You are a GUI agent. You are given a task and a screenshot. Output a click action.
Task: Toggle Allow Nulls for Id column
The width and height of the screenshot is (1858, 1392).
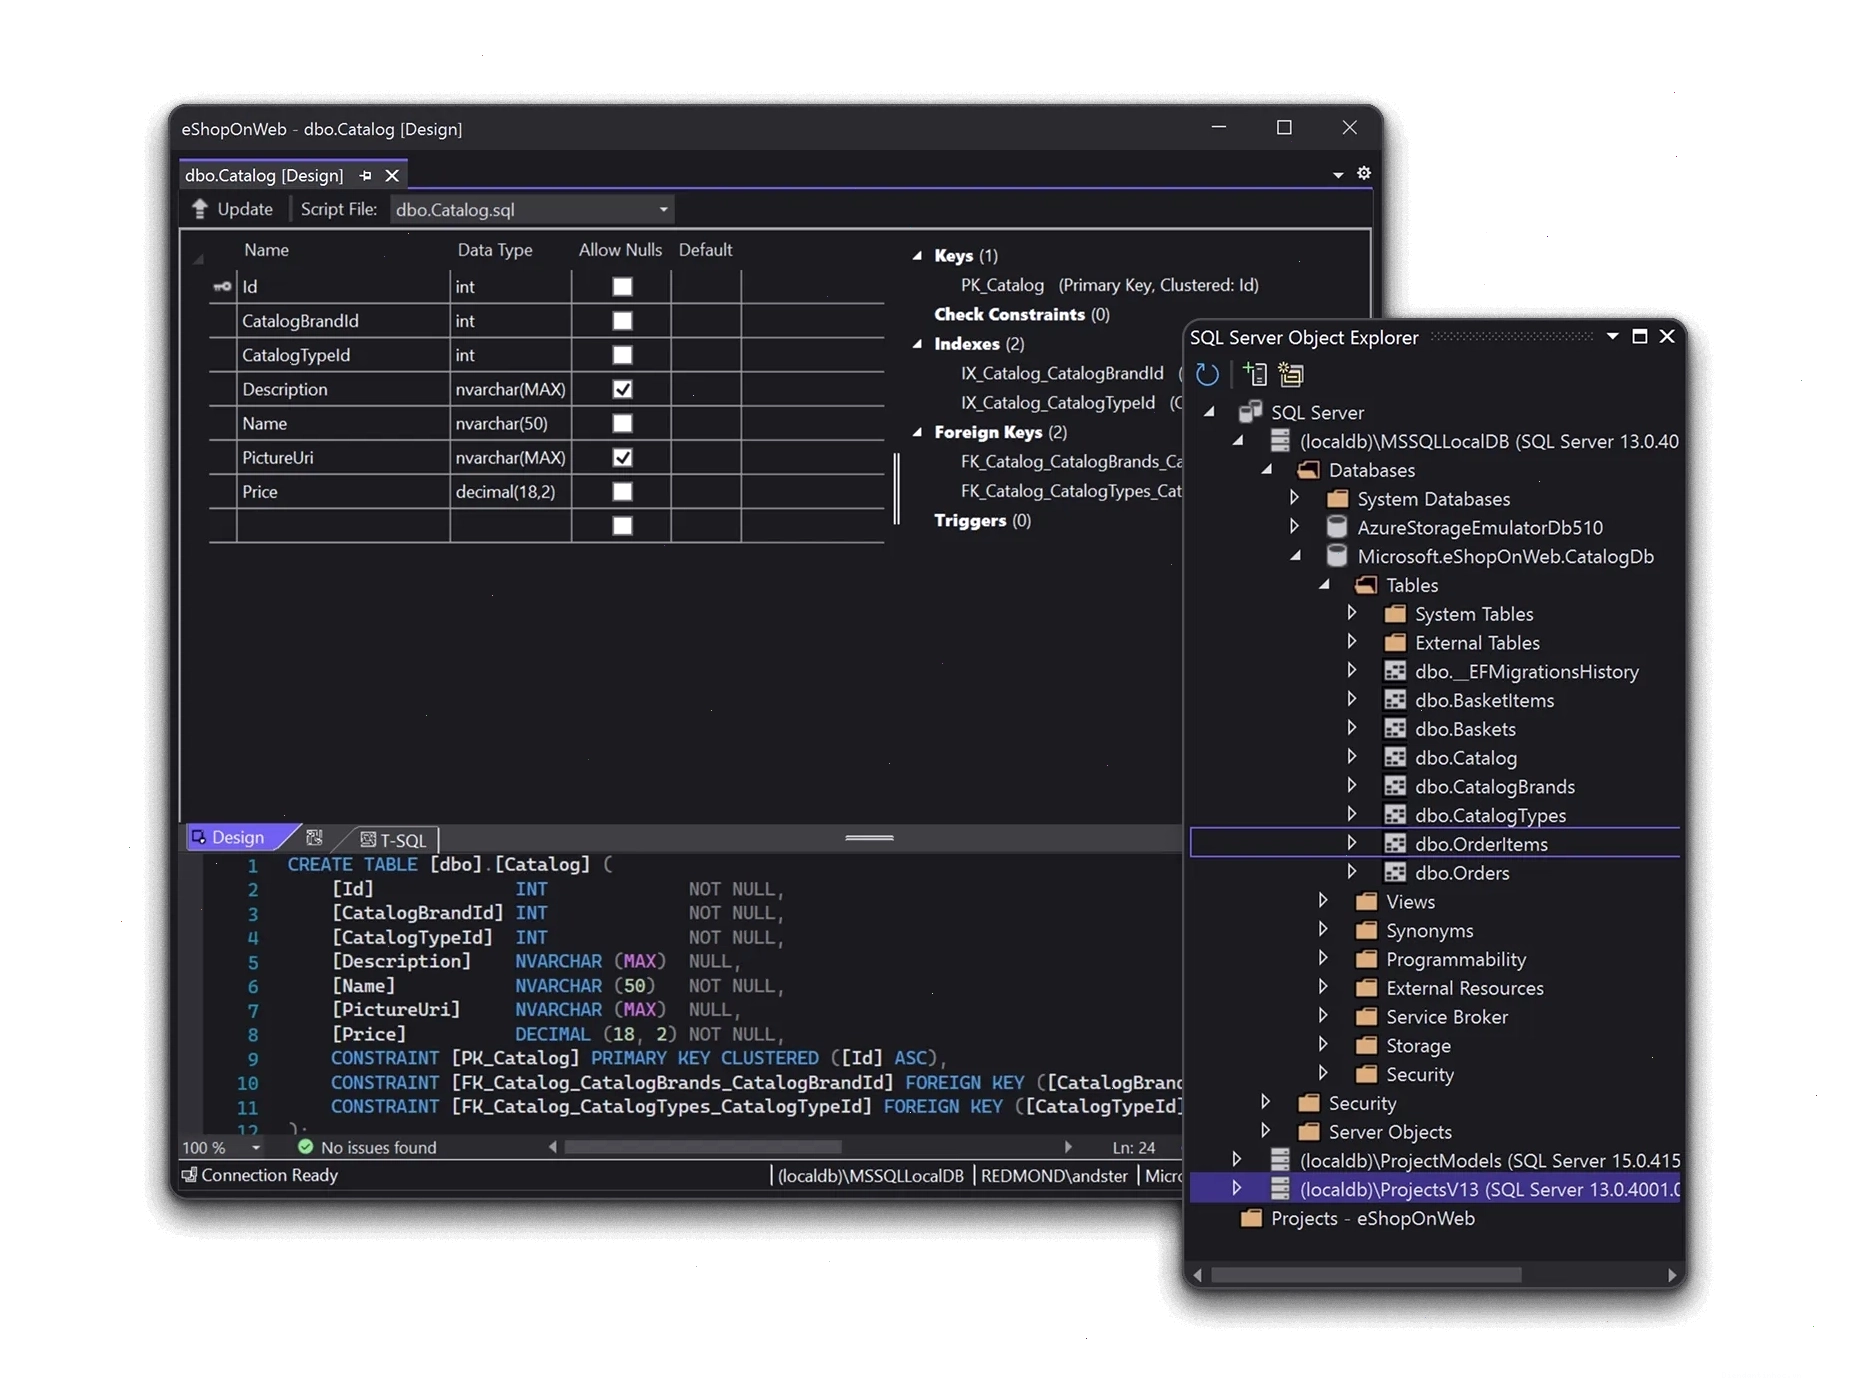(x=622, y=287)
